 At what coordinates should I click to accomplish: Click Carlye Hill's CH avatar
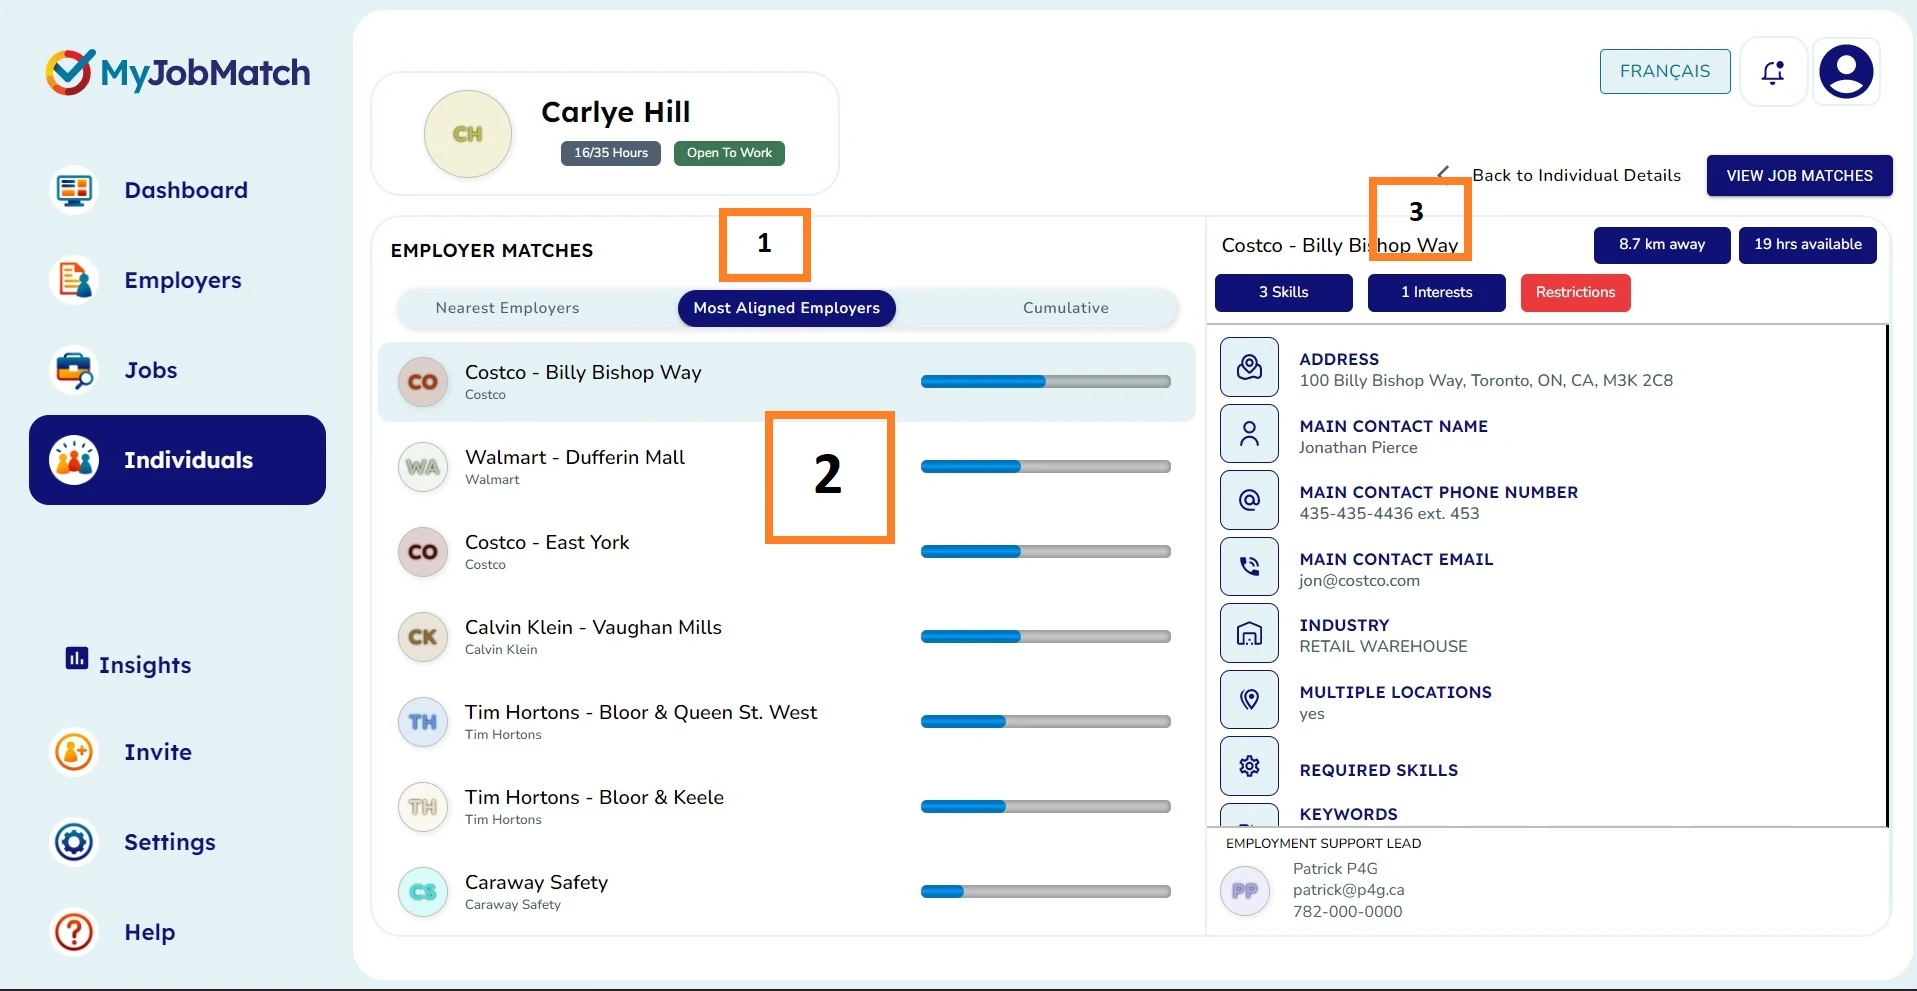tap(468, 134)
